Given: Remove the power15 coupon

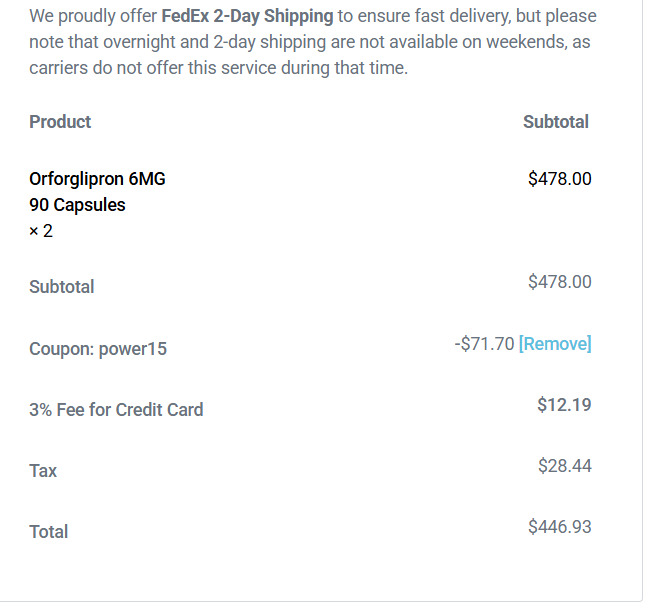Looking at the screenshot, I should 555,344.
